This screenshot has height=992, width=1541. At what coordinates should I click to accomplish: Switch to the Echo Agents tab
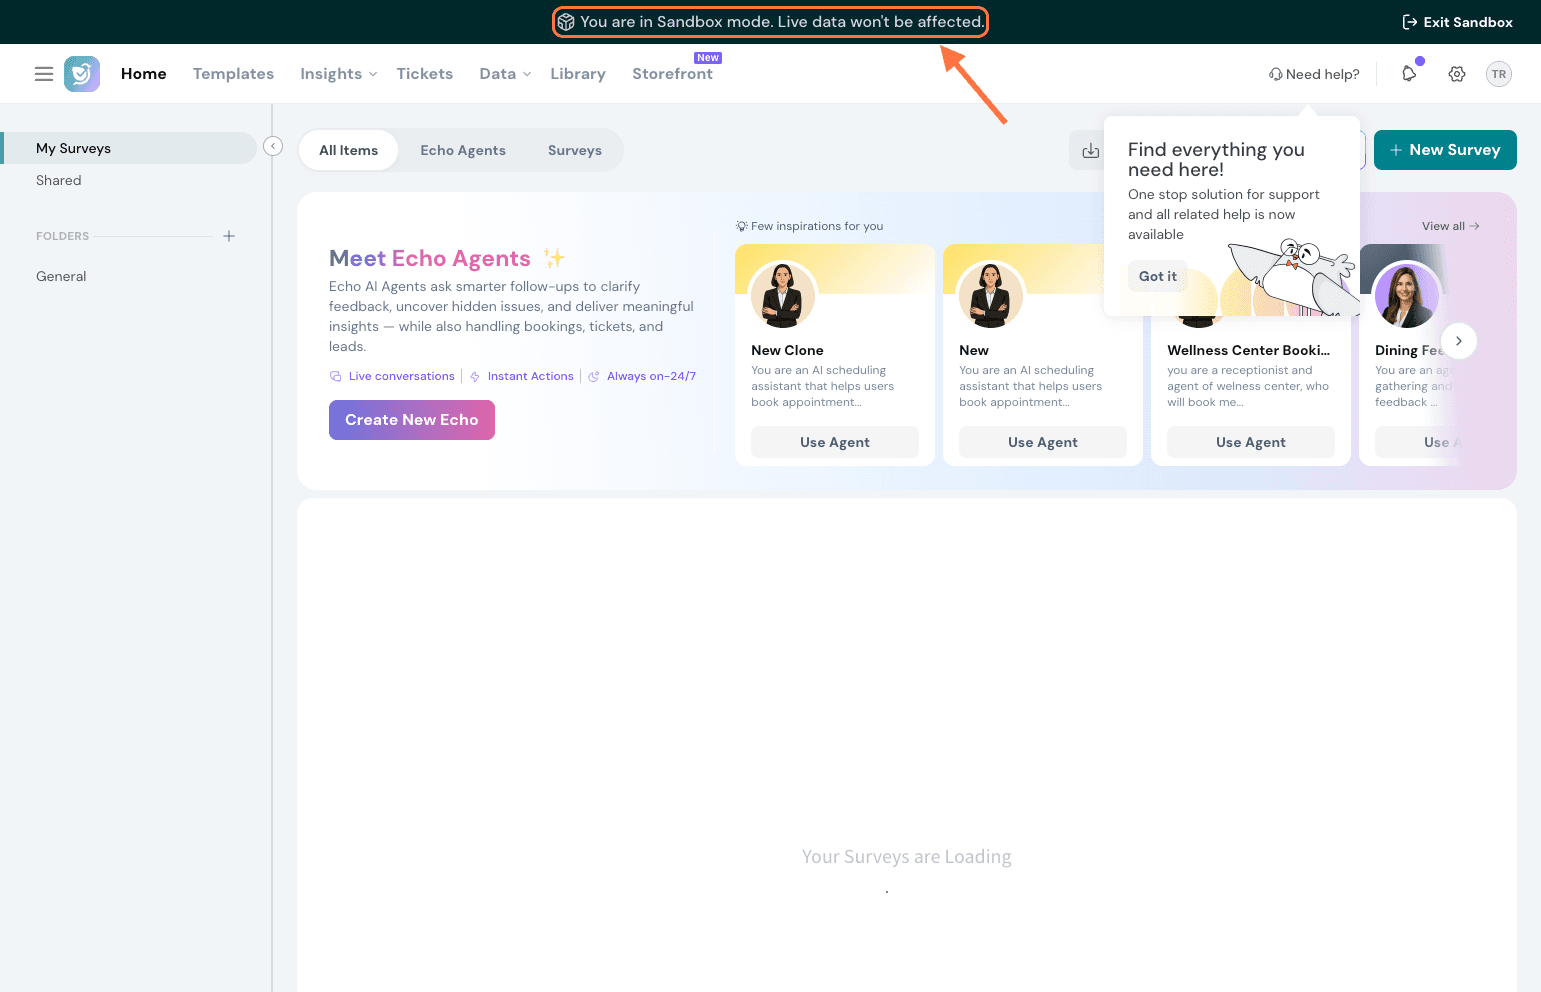pos(463,151)
